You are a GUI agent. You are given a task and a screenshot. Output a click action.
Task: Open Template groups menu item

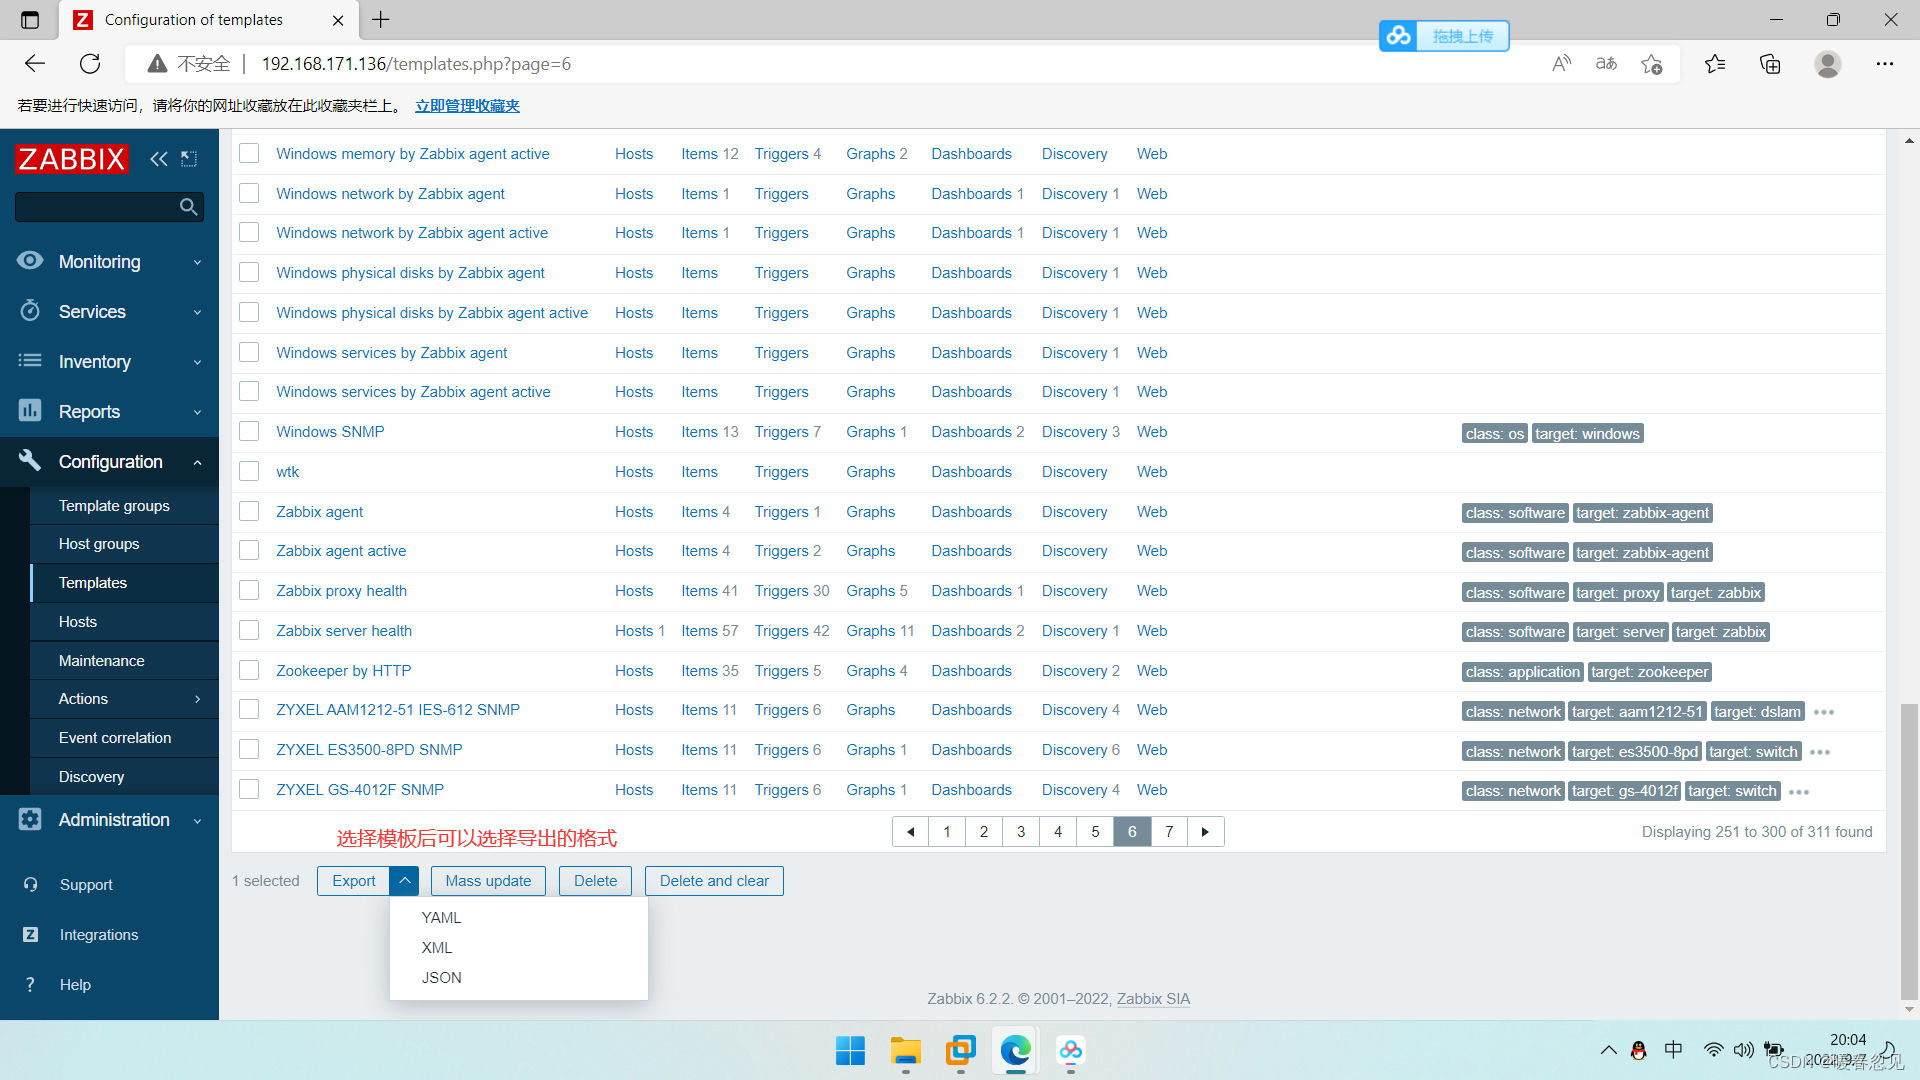click(114, 505)
